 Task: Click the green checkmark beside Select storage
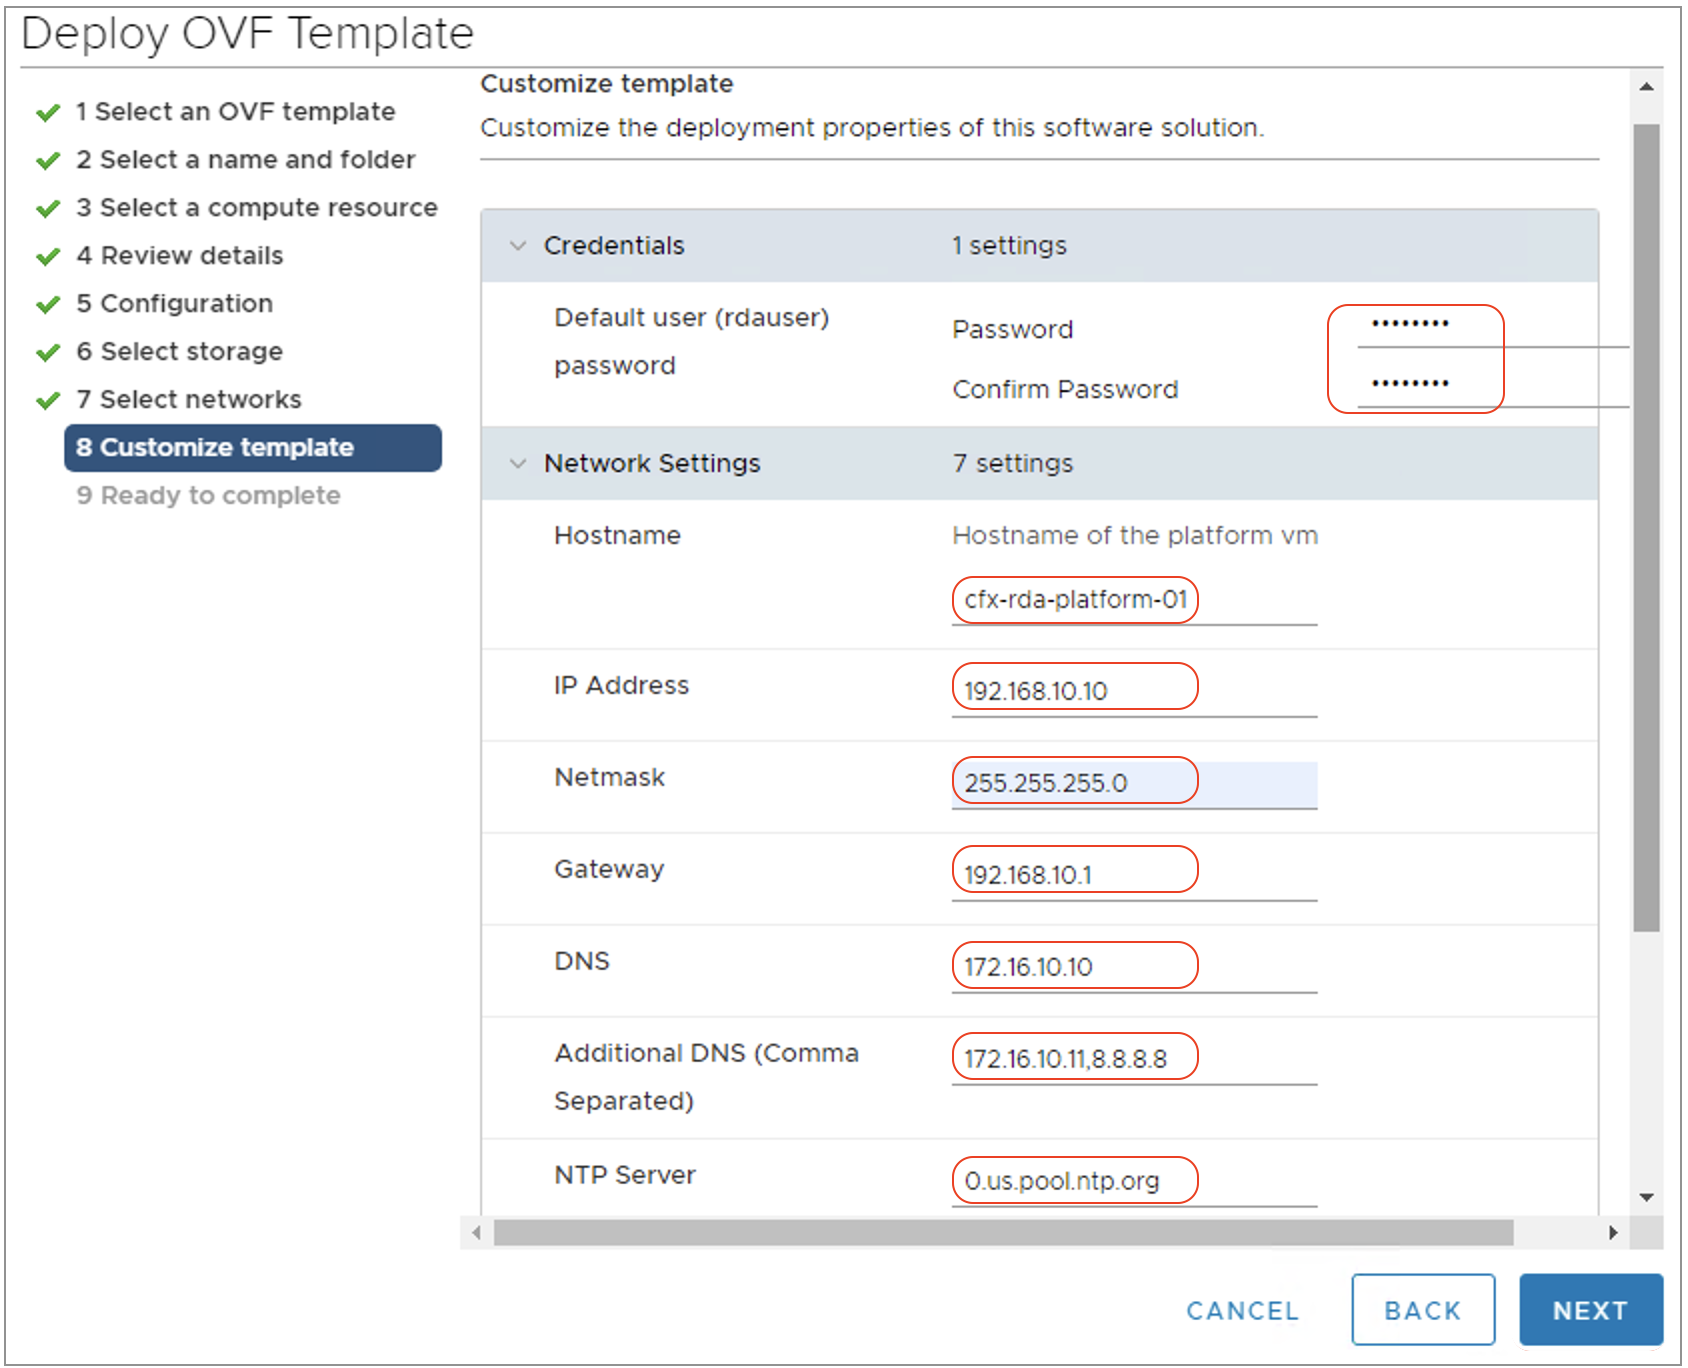tap(47, 352)
